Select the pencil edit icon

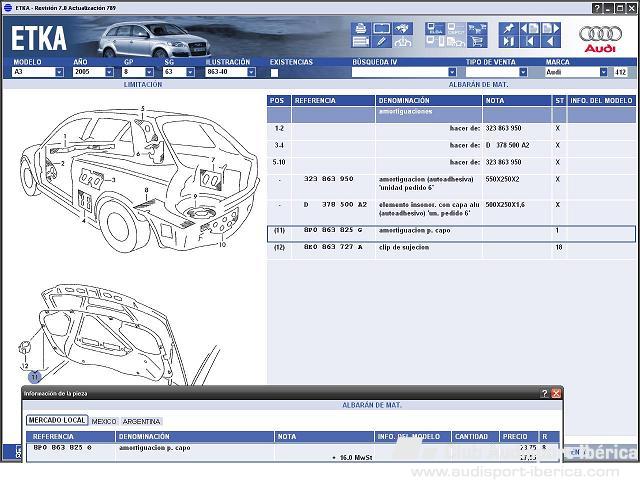381,42
